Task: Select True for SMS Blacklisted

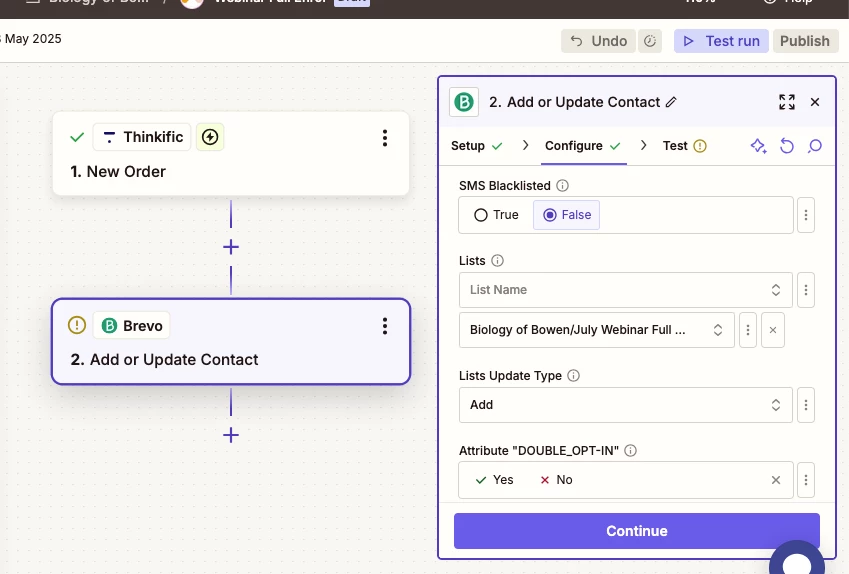Action: point(496,215)
